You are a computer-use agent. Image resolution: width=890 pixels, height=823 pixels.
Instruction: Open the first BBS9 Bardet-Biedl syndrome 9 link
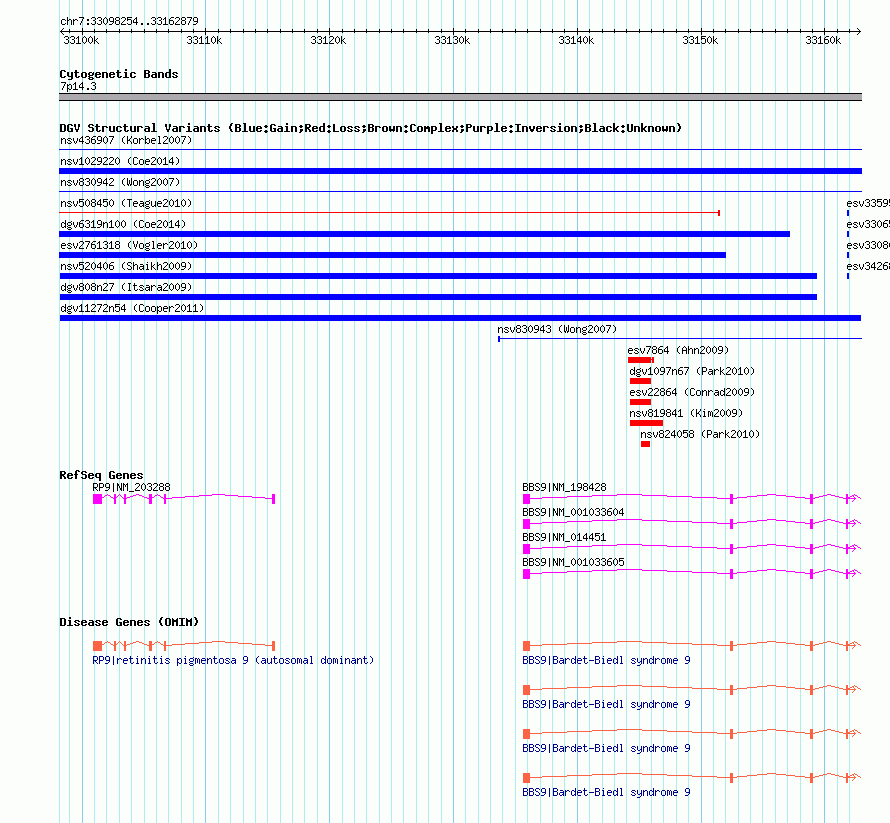click(x=606, y=660)
